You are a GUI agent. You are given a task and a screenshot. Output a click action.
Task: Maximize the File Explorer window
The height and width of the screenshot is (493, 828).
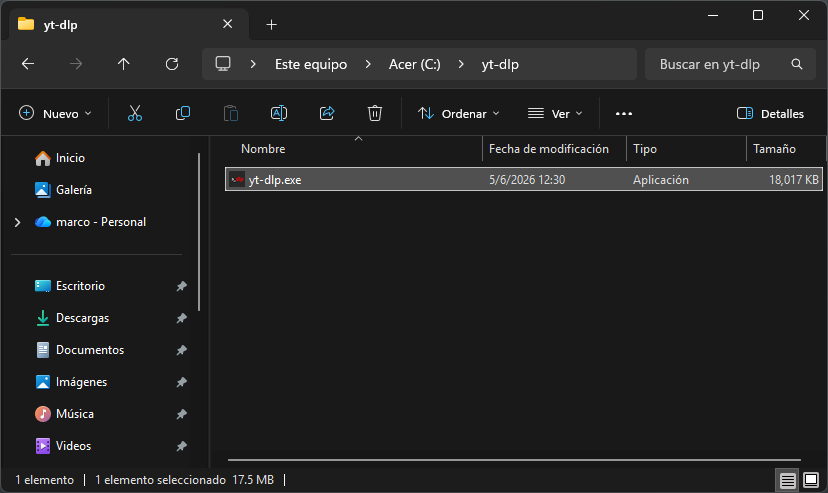point(758,15)
